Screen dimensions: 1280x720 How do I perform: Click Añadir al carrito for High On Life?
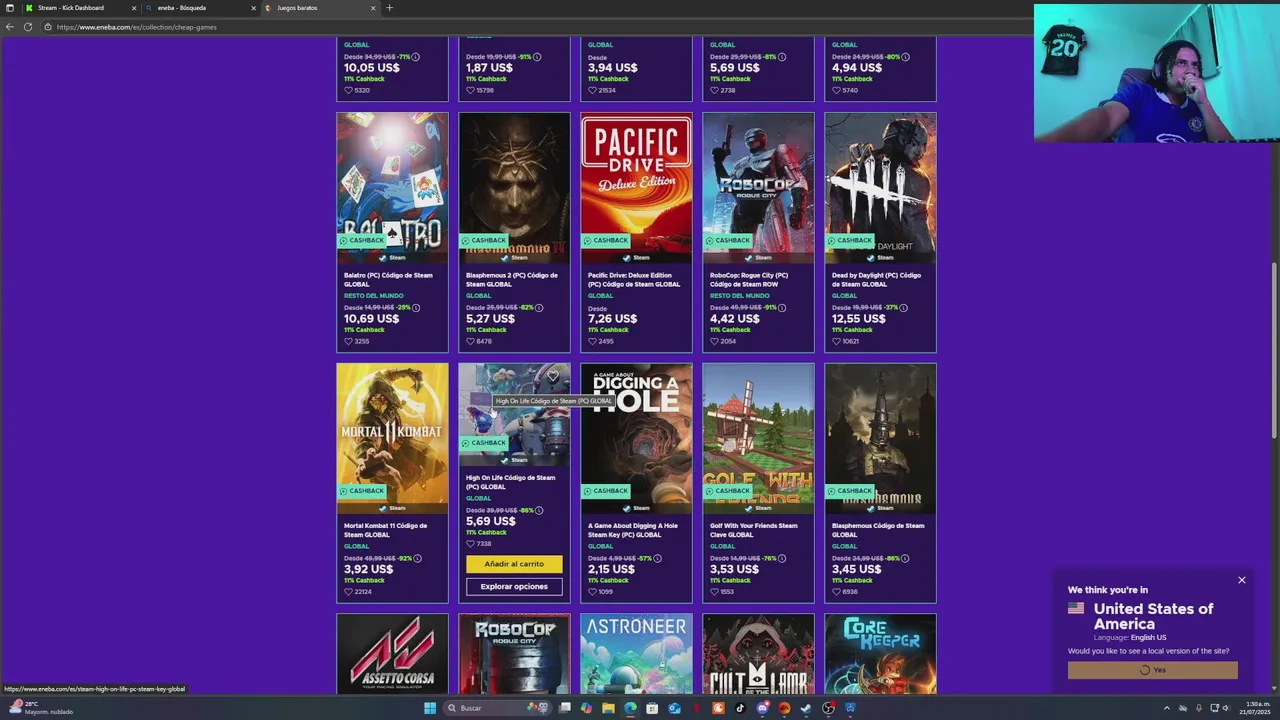514,564
